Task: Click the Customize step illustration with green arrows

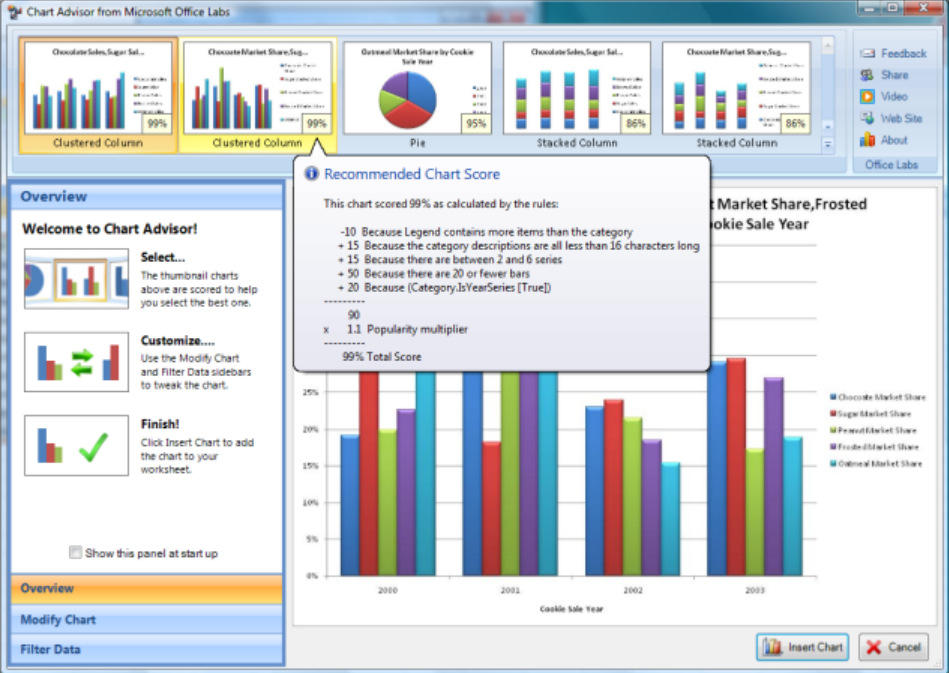Action: tap(76, 362)
